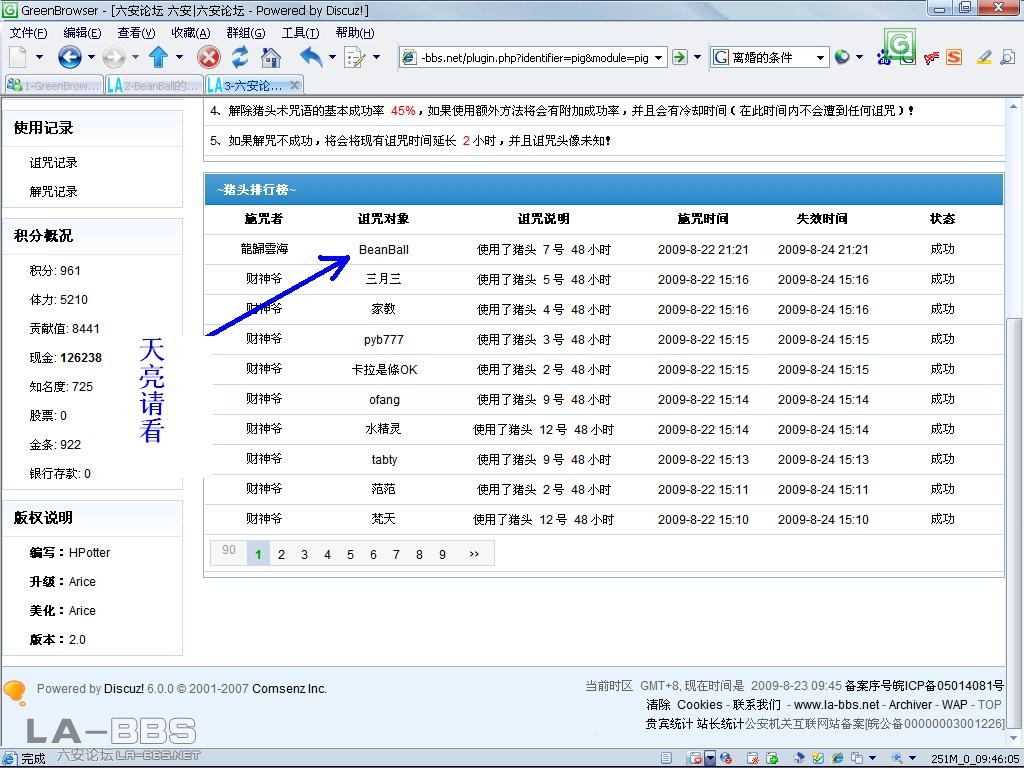Viewport: 1024px width, 768px height.
Task: Expand the address bar URL dropdown
Action: [659, 58]
